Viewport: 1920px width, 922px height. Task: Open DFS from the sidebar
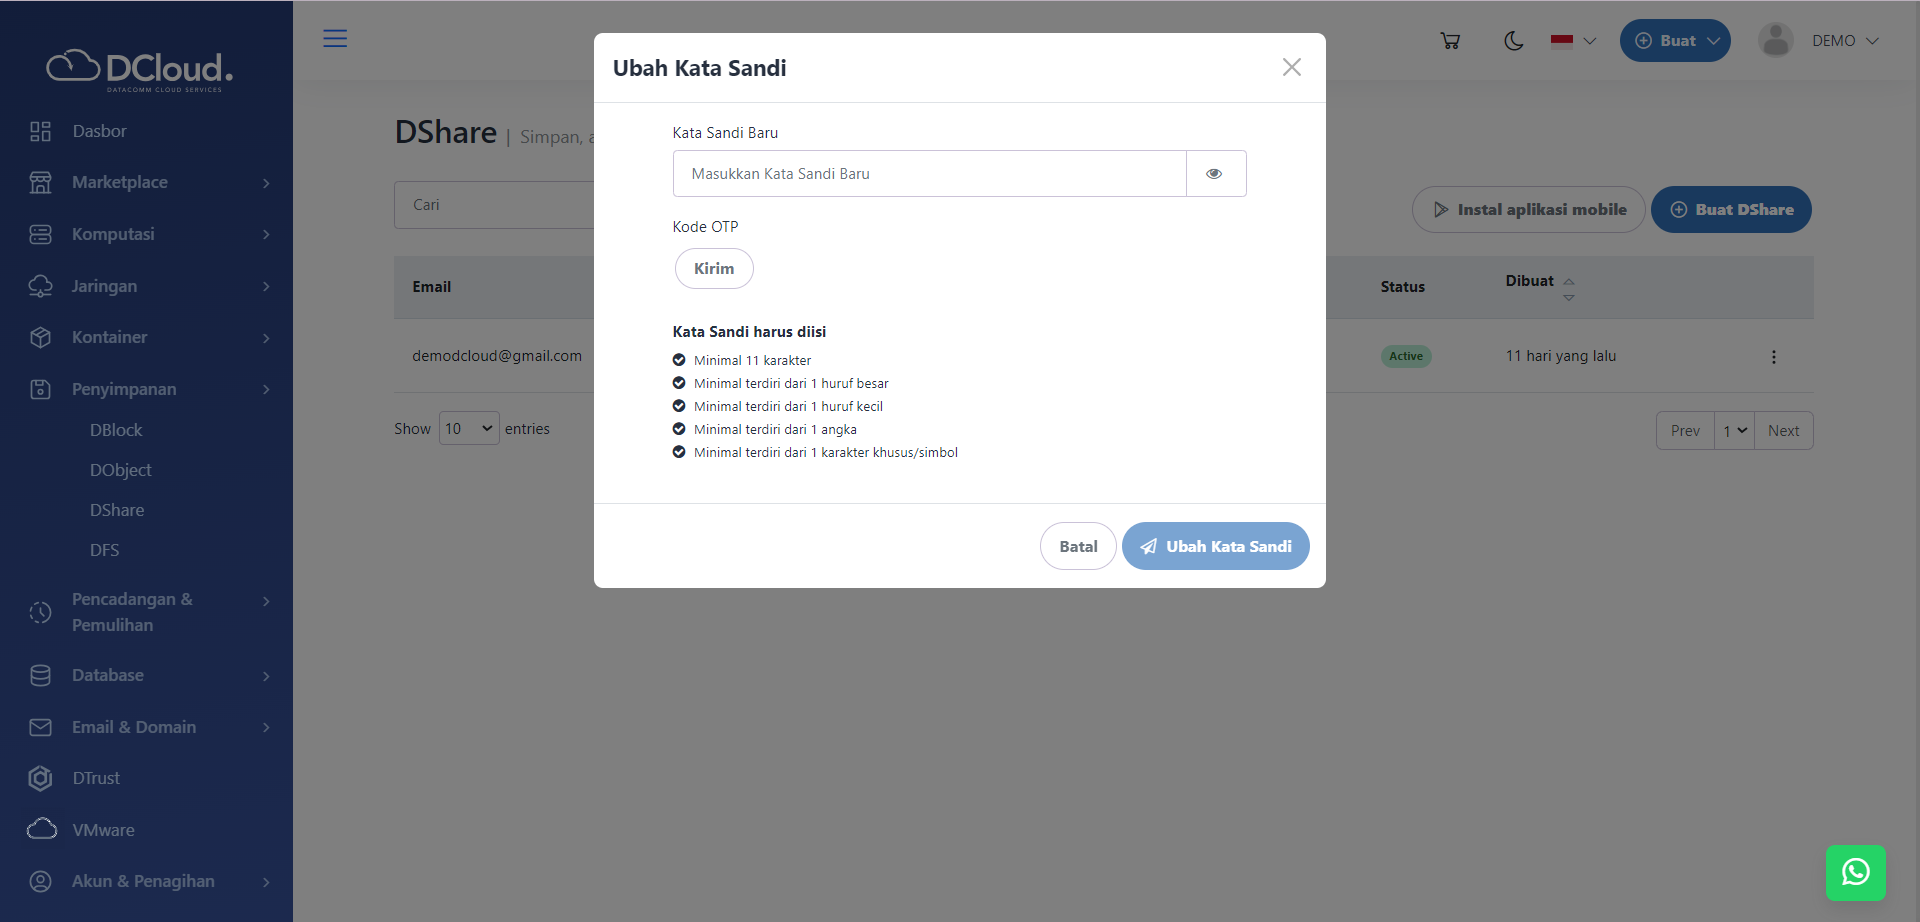coord(104,550)
